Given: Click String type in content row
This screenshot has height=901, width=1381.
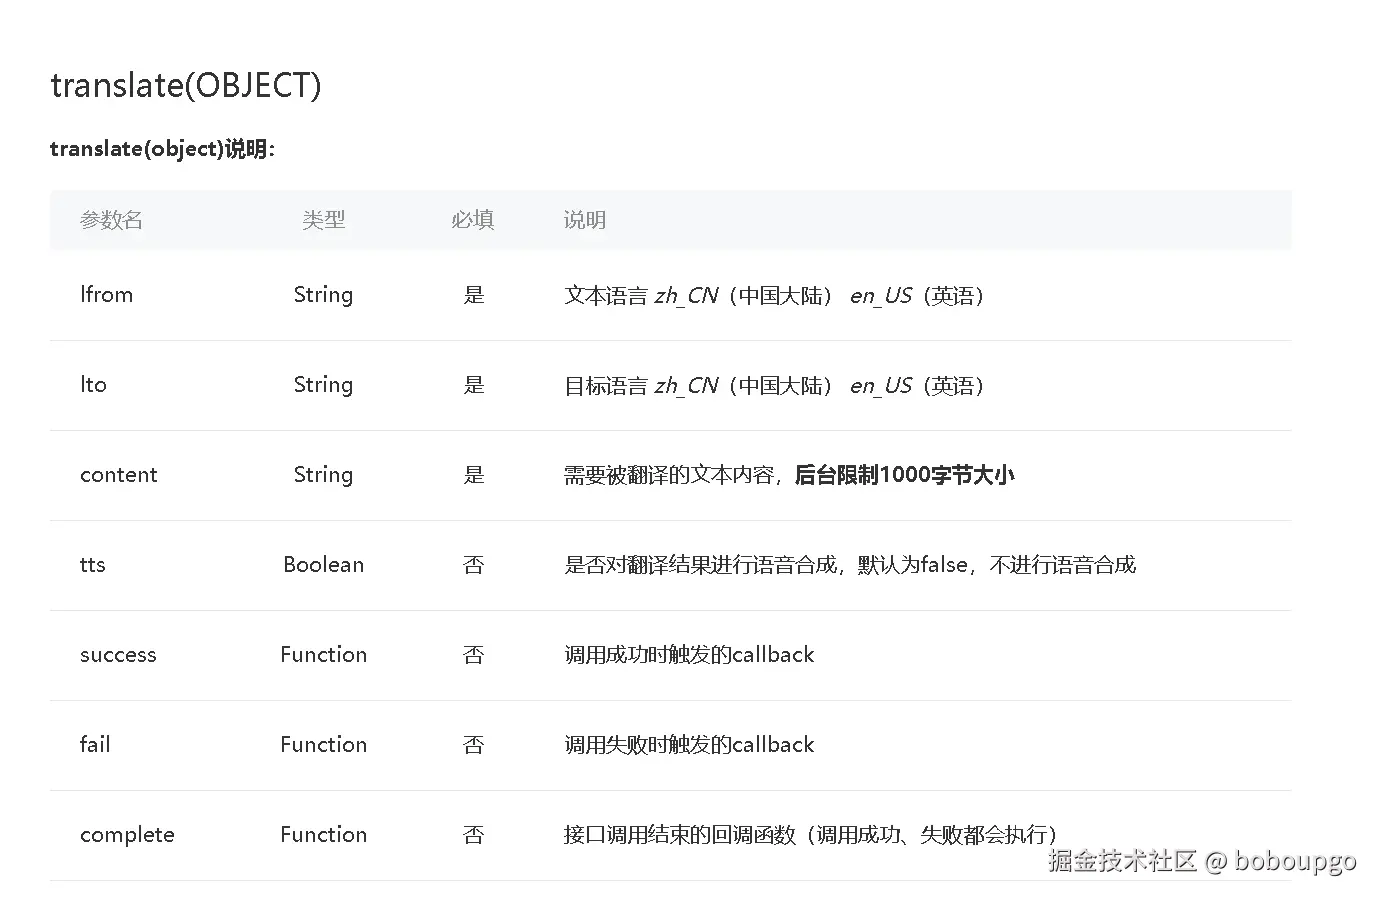Looking at the screenshot, I should point(323,475).
